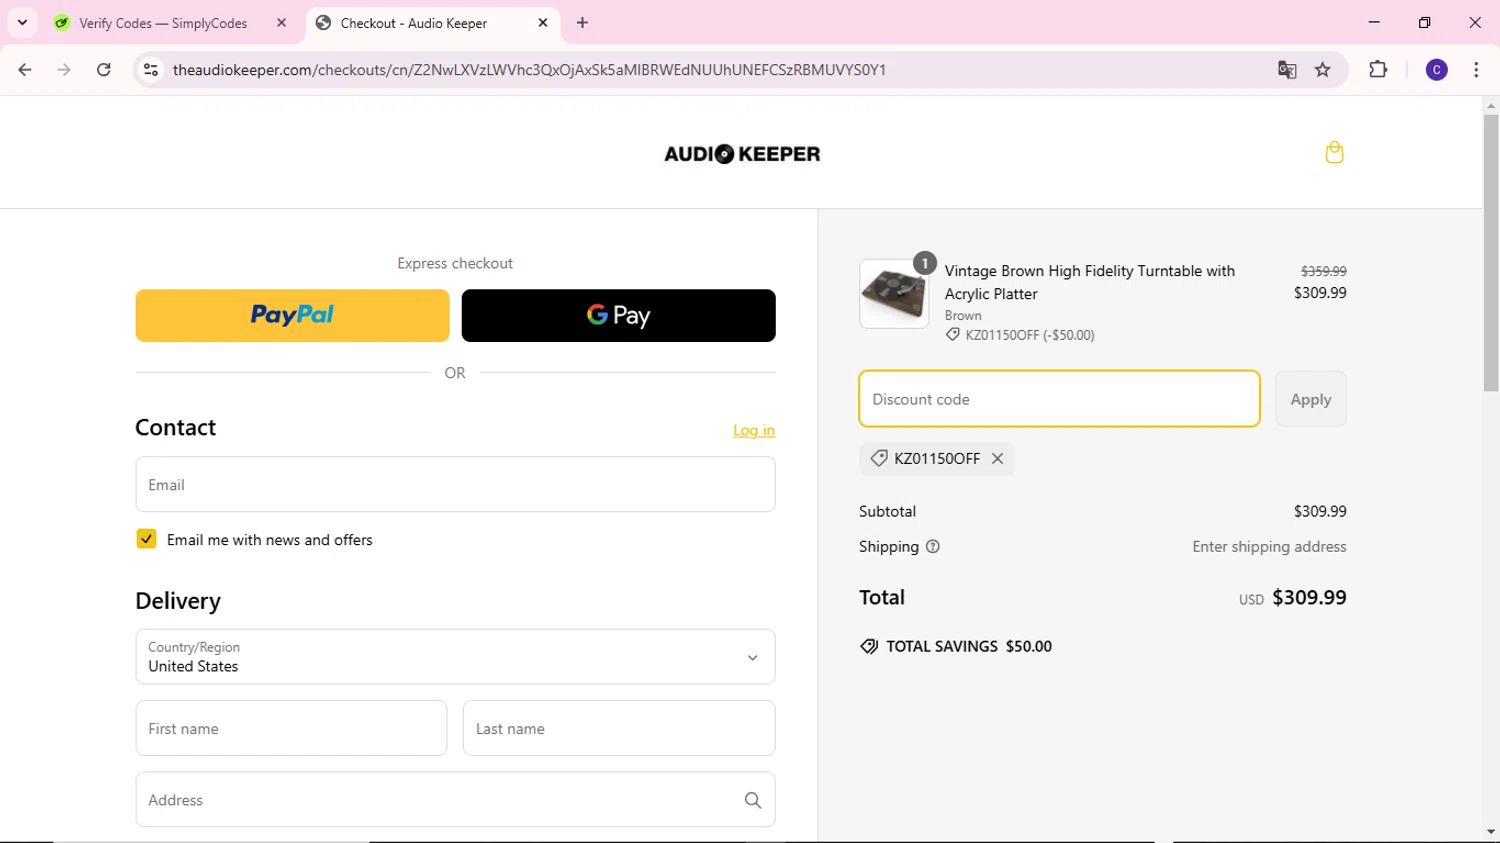Minimize the browser window
1500x843 pixels.
(1374, 22)
